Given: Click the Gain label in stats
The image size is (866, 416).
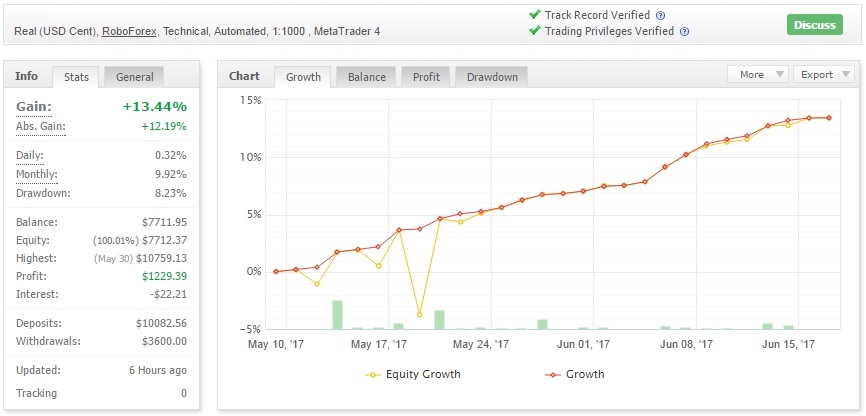Looking at the screenshot, I should point(34,107).
